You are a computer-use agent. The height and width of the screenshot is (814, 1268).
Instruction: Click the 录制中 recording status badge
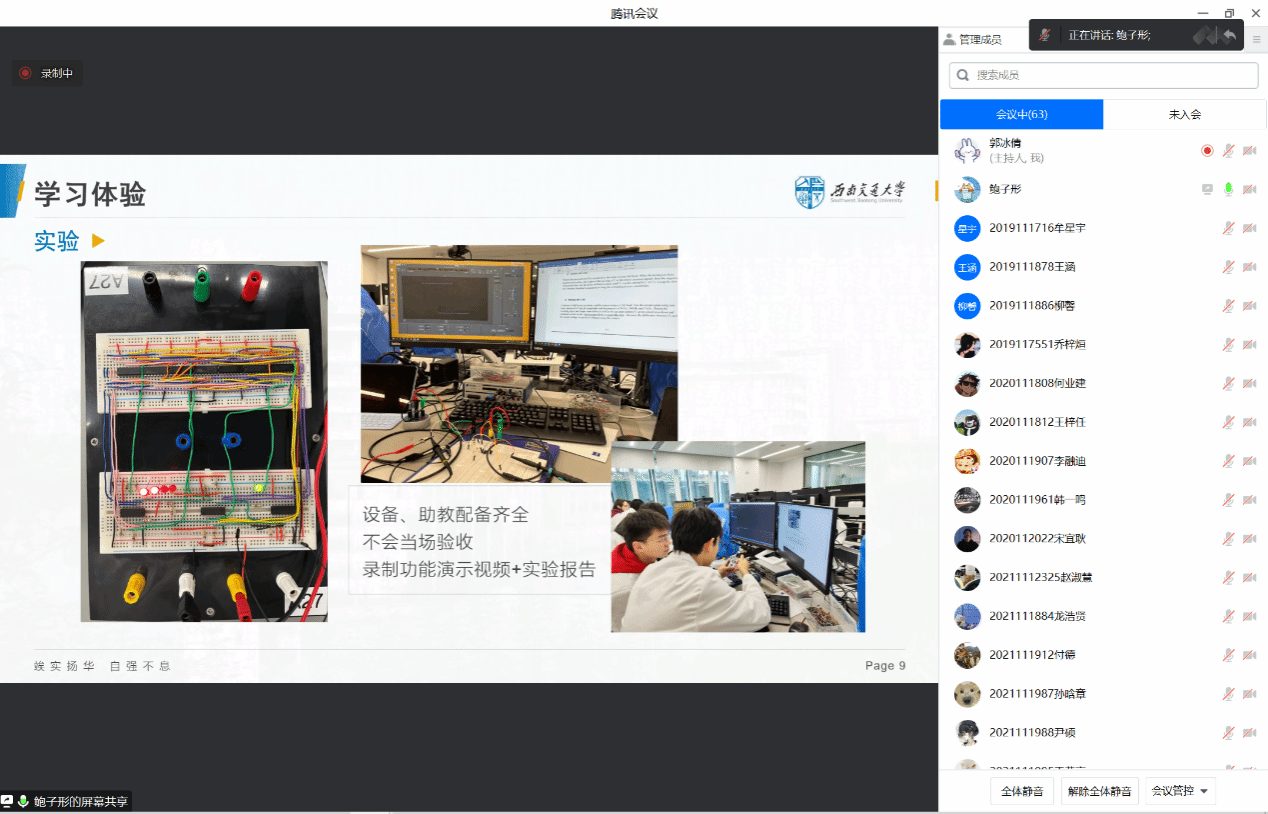(x=47, y=73)
